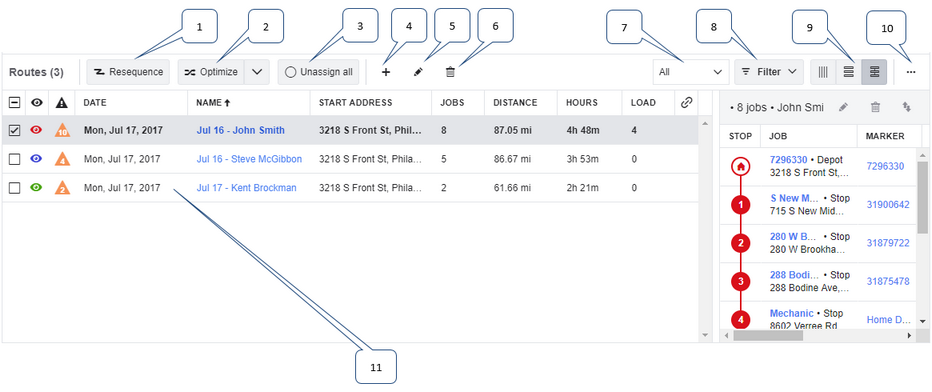This screenshot has height=392, width=932.
Task: Open the All dropdown selector
Action: tap(691, 72)
